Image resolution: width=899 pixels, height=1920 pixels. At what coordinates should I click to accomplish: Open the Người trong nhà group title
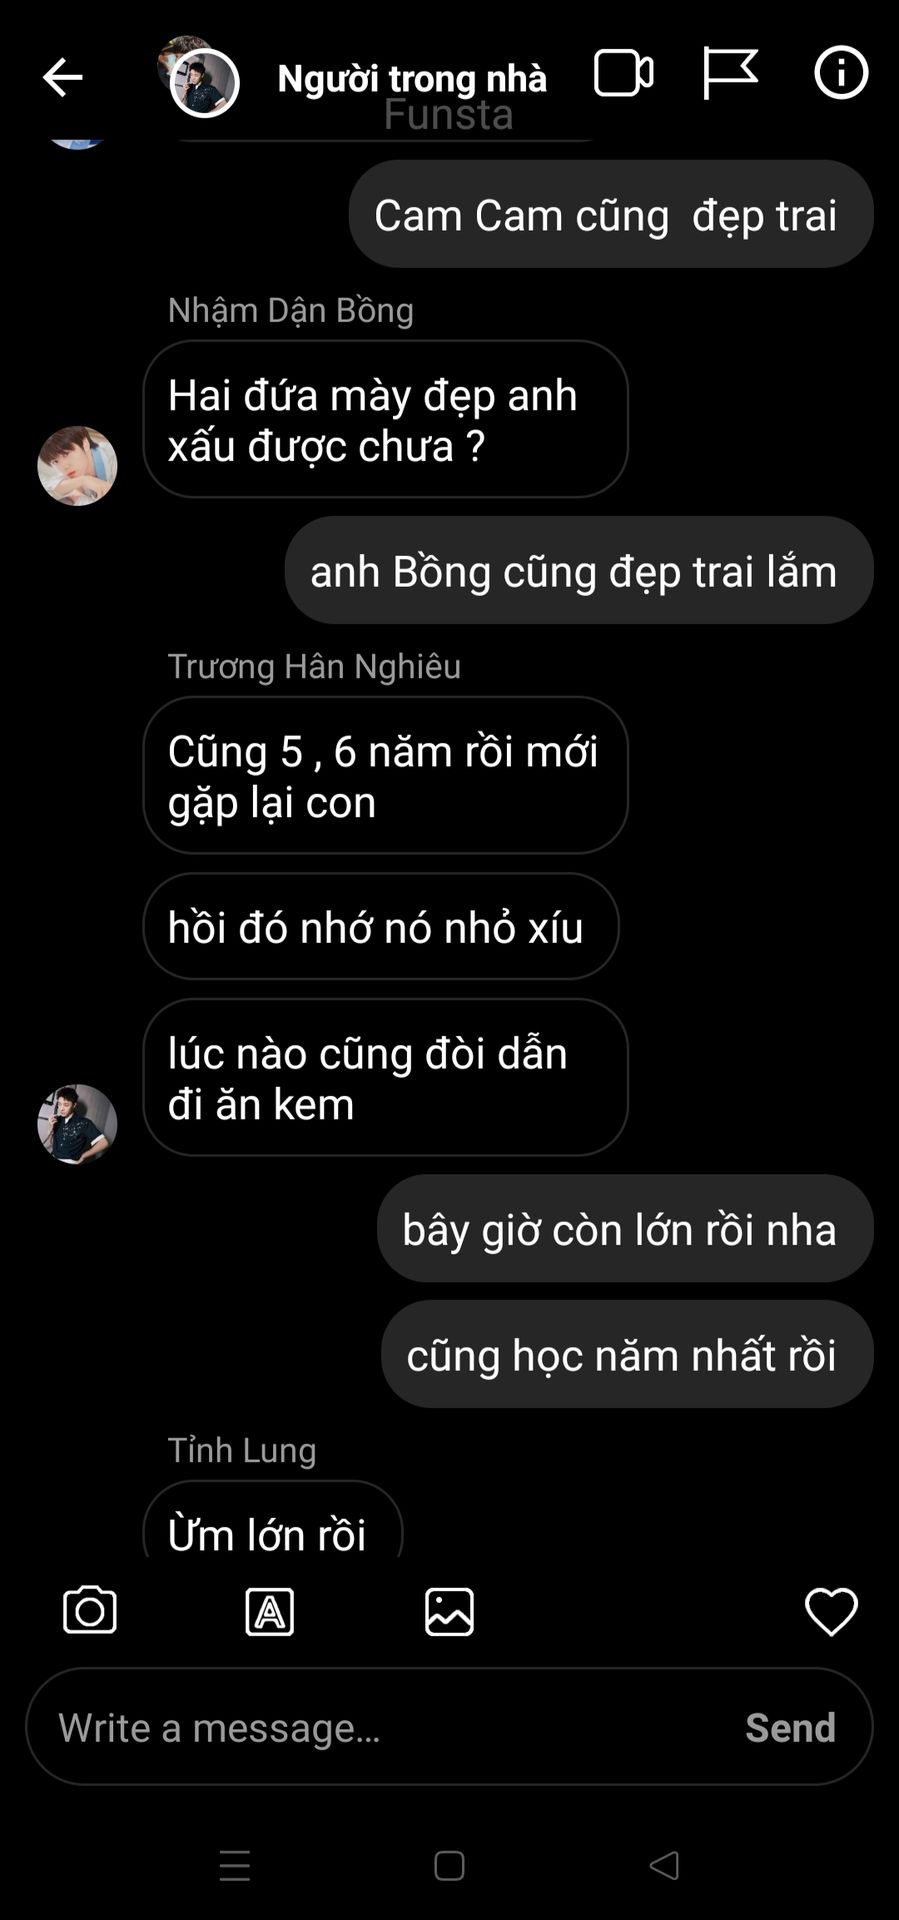point(412,78)
